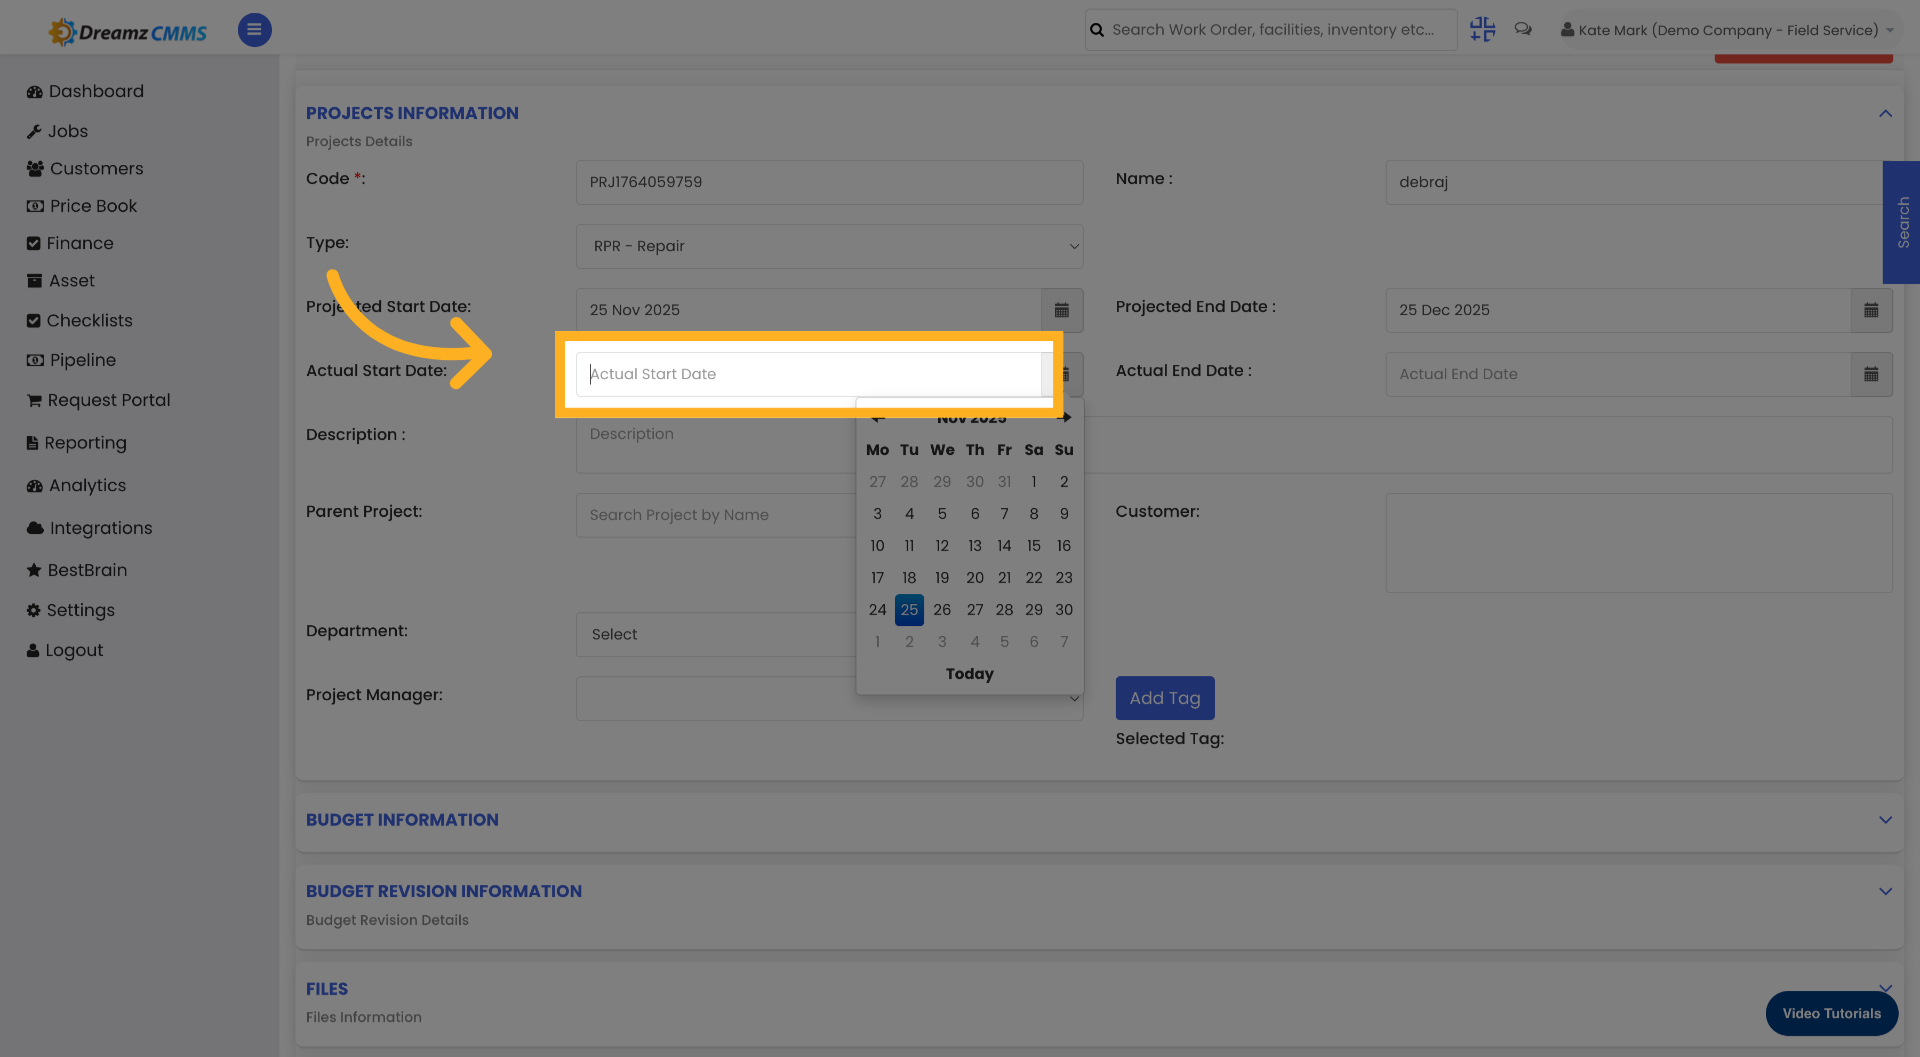
Task: Select day 31 of previous month
Action: pyautogui.click(x=1004, y=482)
